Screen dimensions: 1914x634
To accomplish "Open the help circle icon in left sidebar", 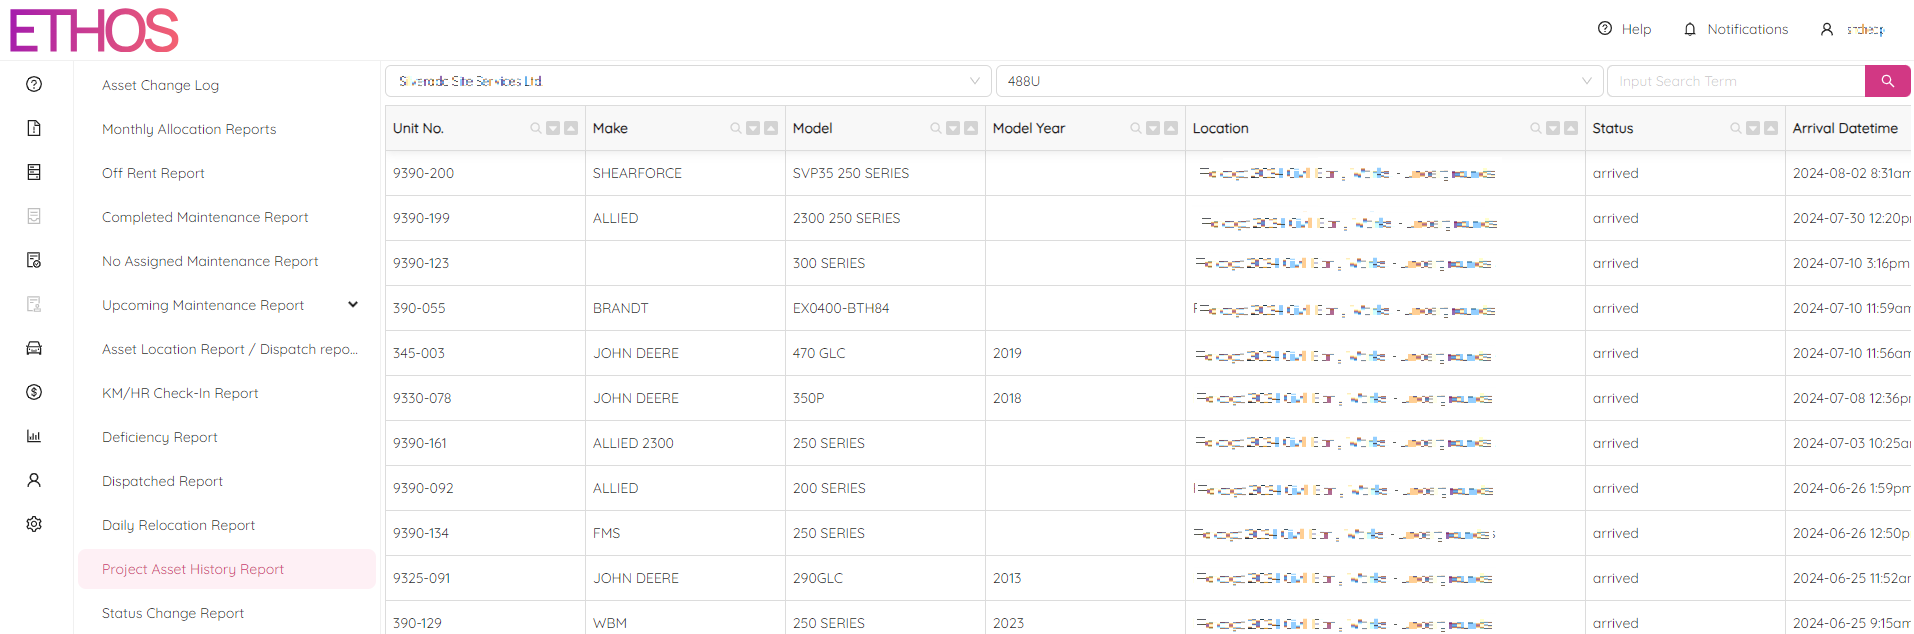I will 34,84.
